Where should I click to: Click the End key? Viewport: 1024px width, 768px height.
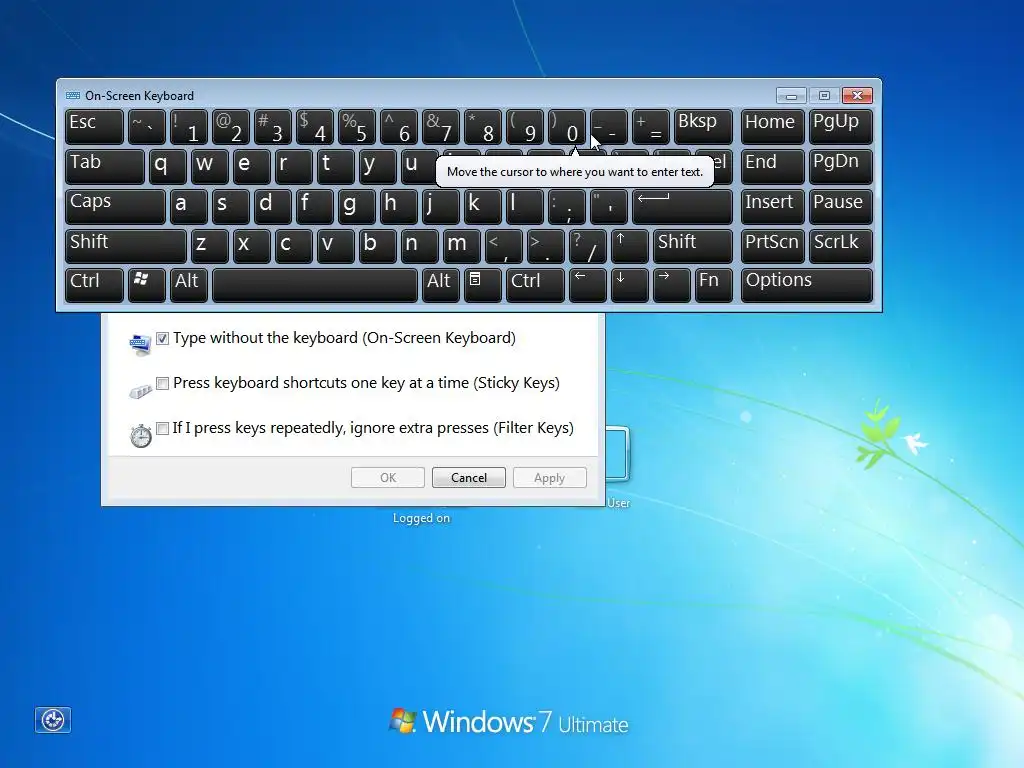click(x=773, y=167)
